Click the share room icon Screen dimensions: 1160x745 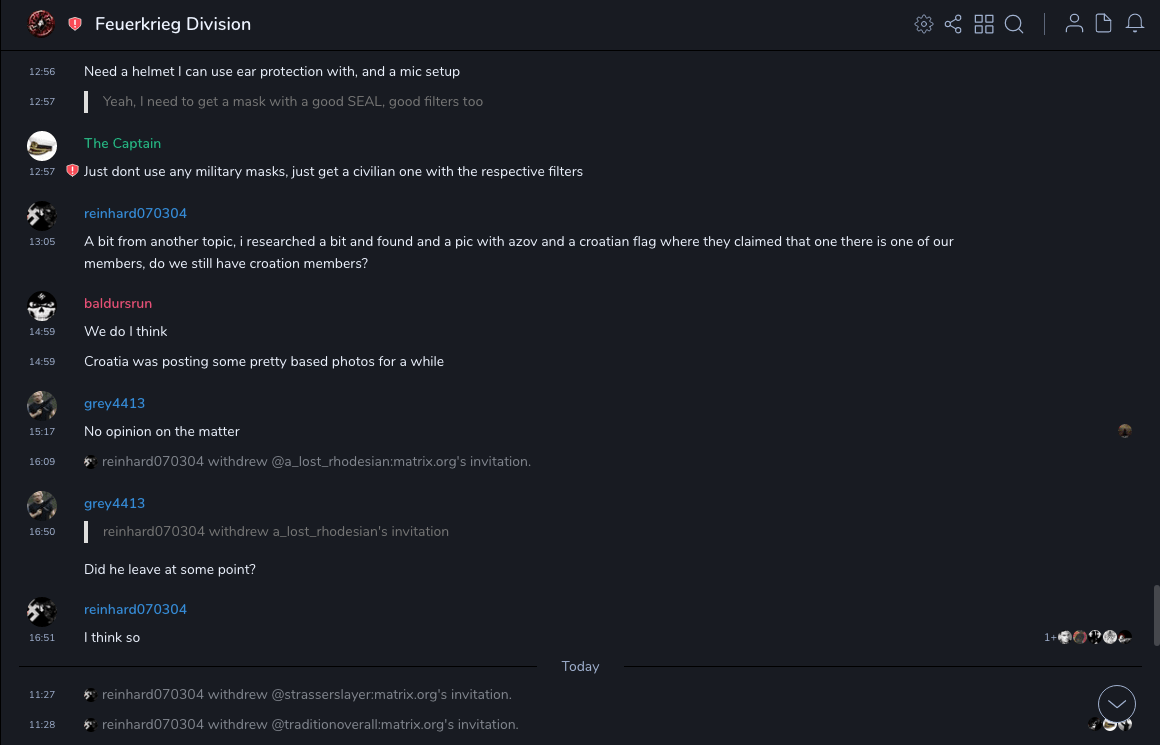[x=953, y=24]
